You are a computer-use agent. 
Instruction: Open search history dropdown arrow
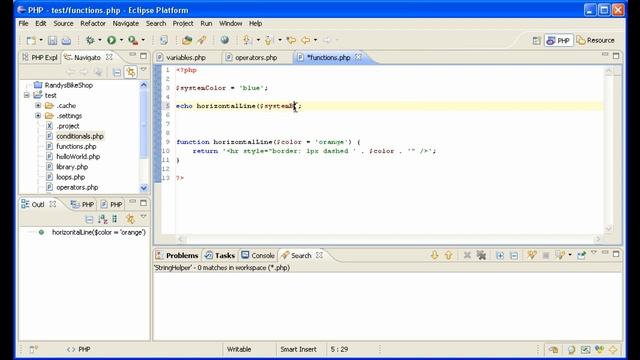pos(570,256)
